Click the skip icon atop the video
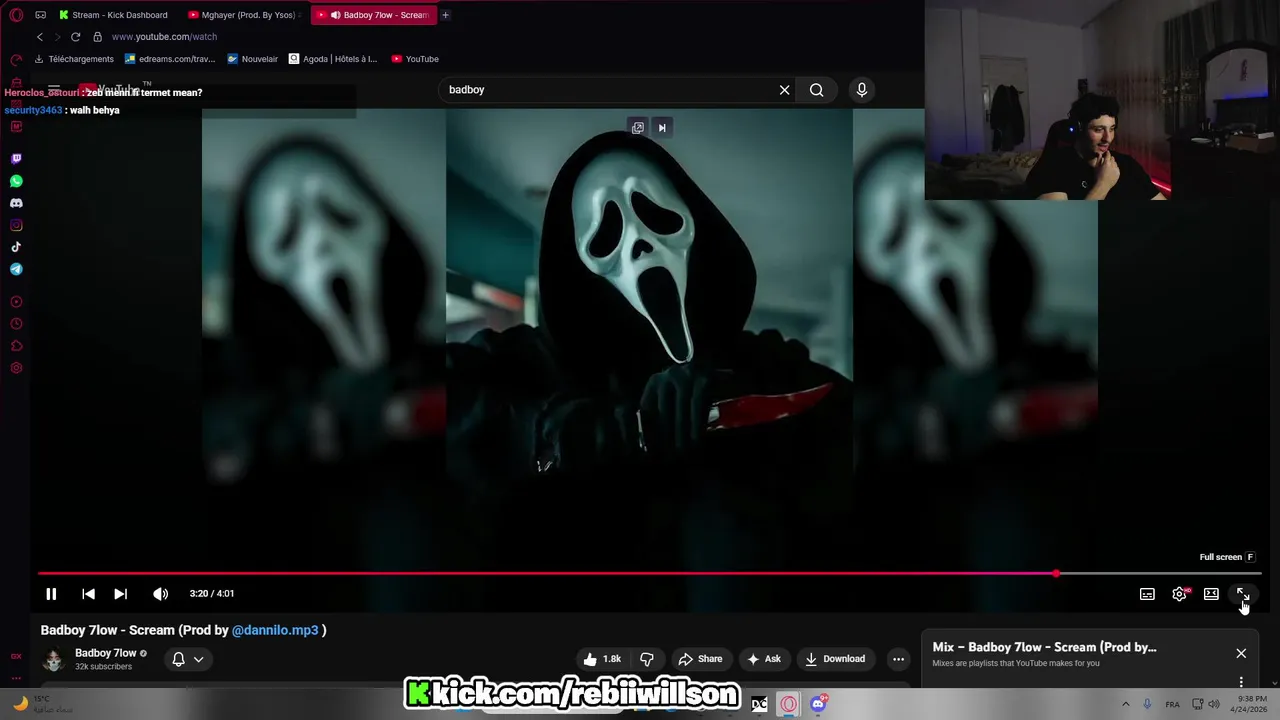Viewport: 1280px width, 720px height. coord(662,128)
